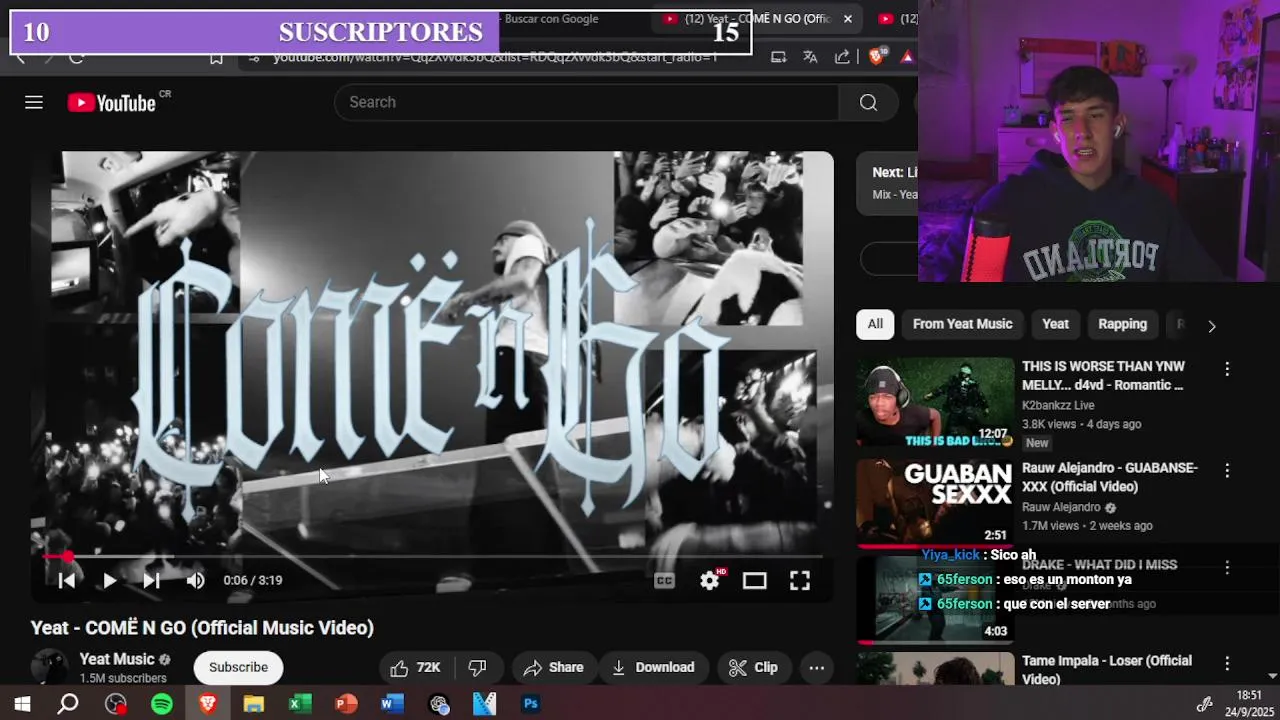This screenshot has height=720, width=1280.
Task: Open PowerPoint from the taskbar
Action: (346, 704)
